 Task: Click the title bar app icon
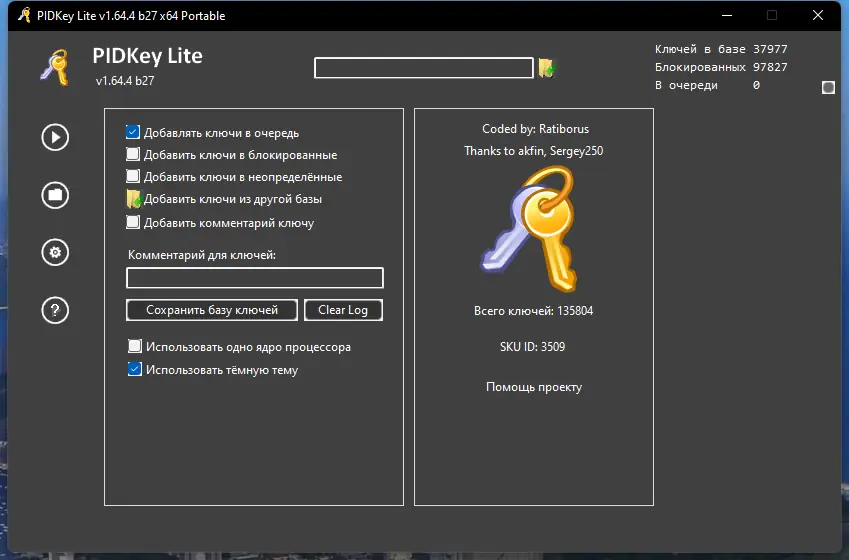pos(24,15)
